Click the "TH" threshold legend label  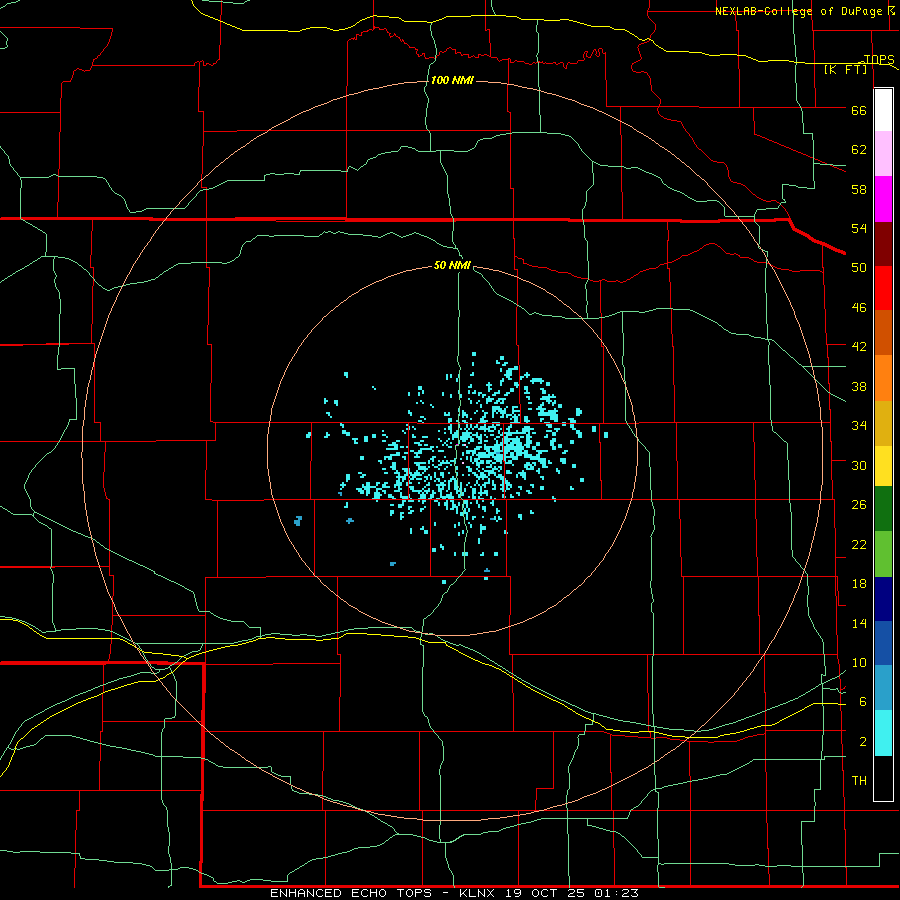pos(859,781)
